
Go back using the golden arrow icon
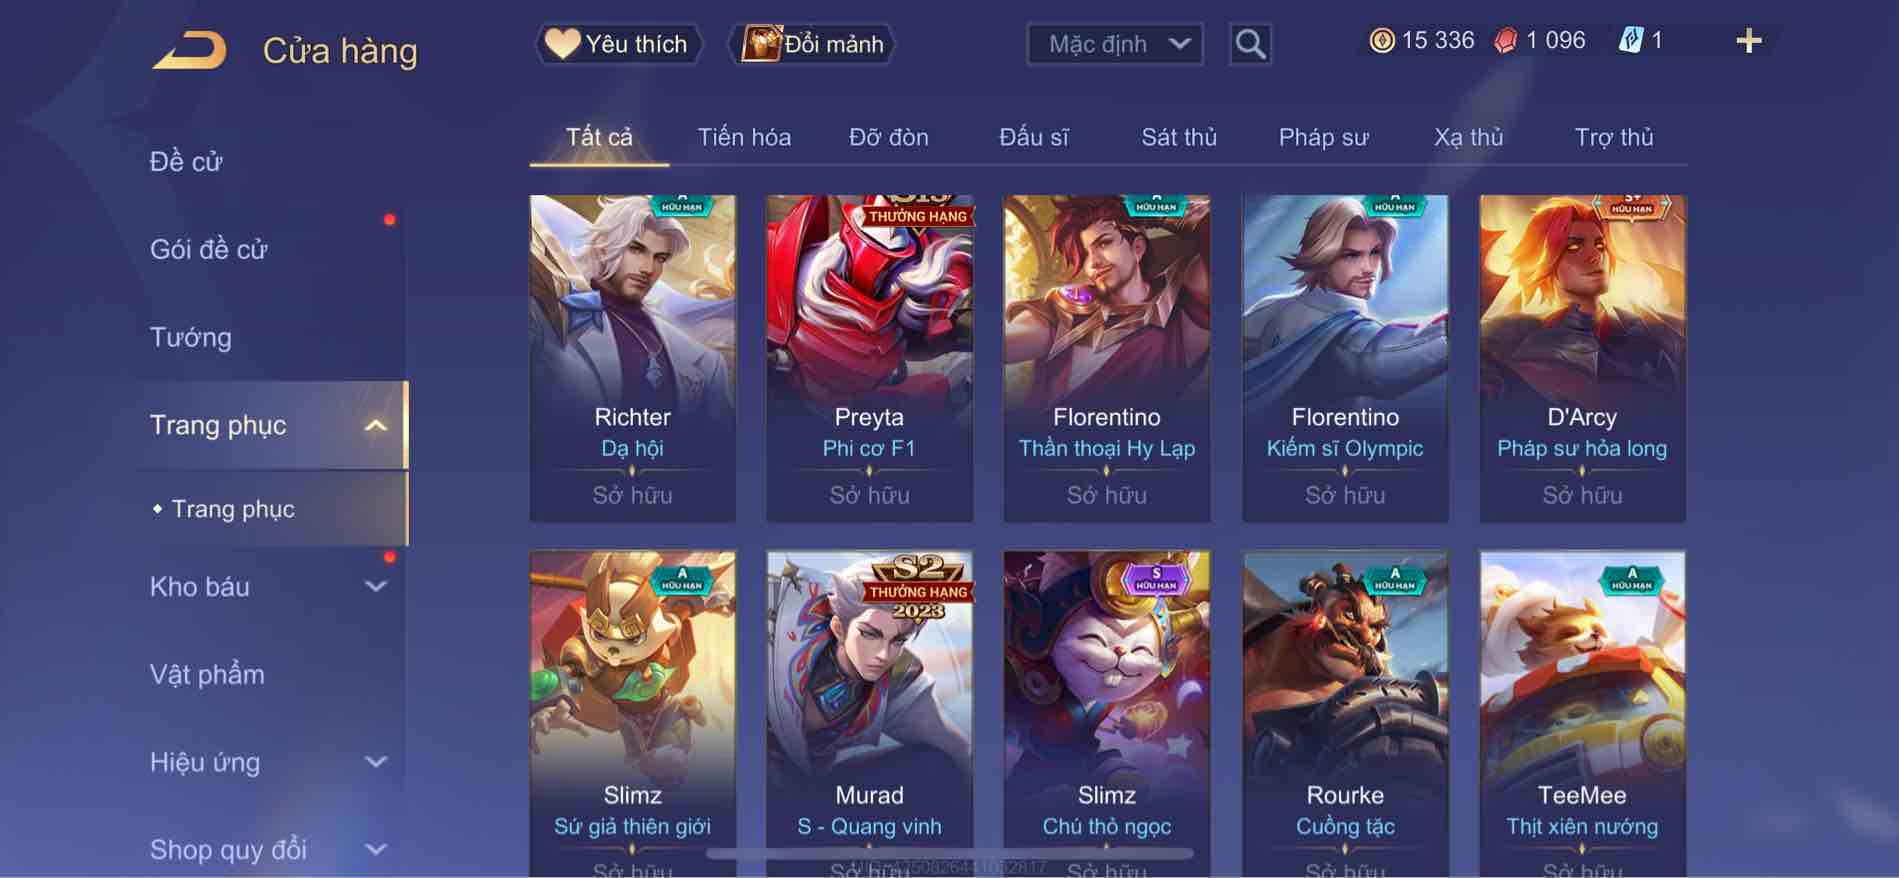(x=190, y=50)
